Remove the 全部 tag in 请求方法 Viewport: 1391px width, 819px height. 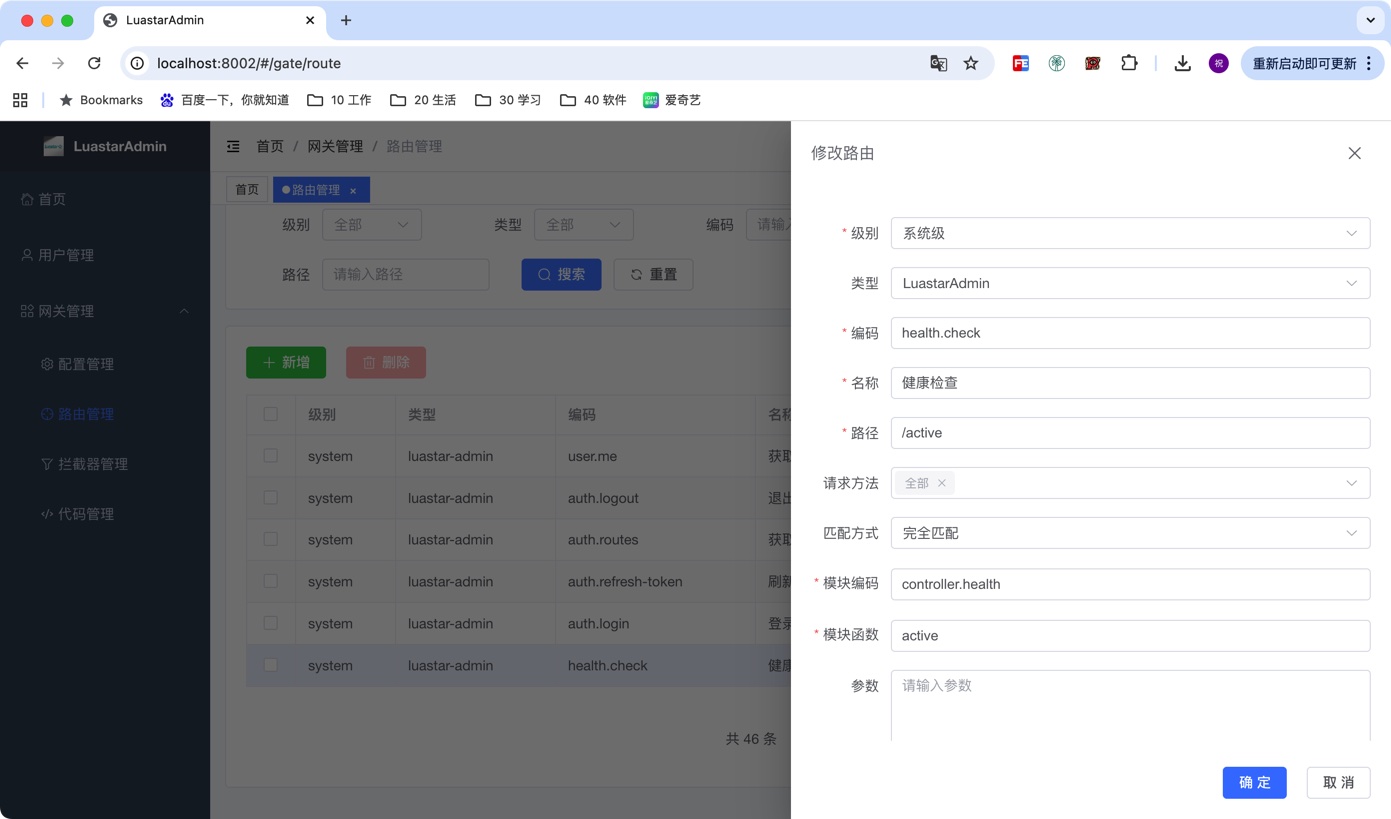(941, 483)
